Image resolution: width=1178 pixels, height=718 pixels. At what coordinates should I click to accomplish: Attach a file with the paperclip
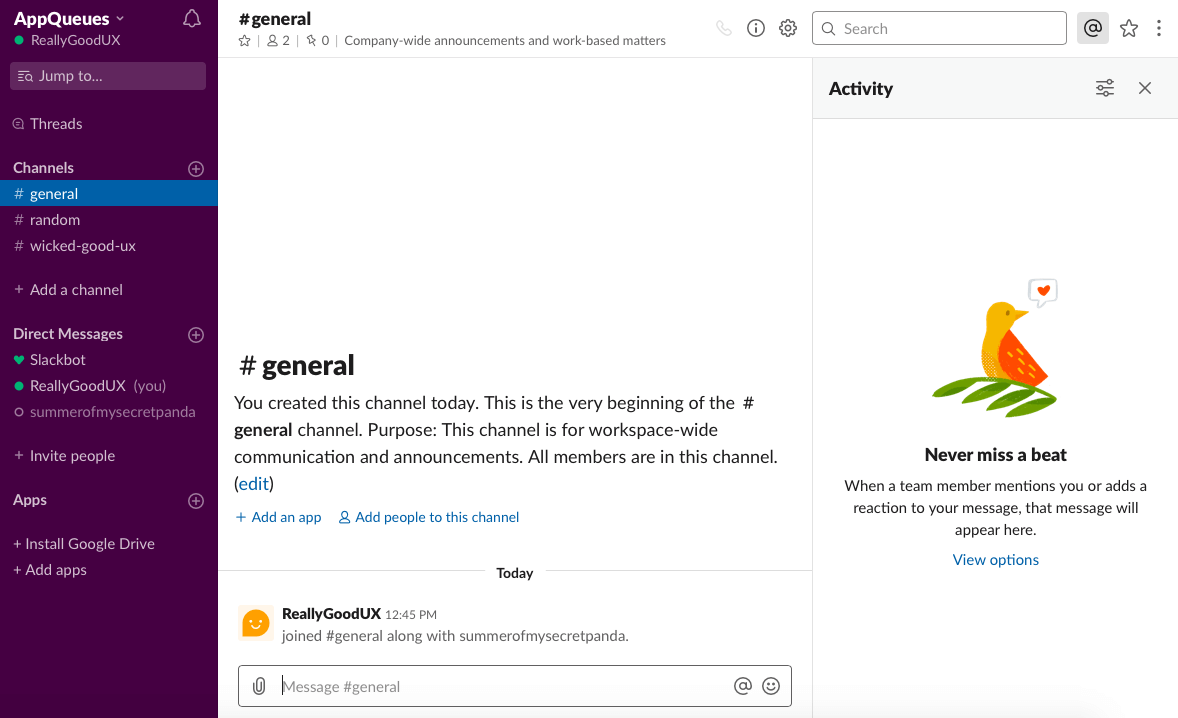click(260, 686)
